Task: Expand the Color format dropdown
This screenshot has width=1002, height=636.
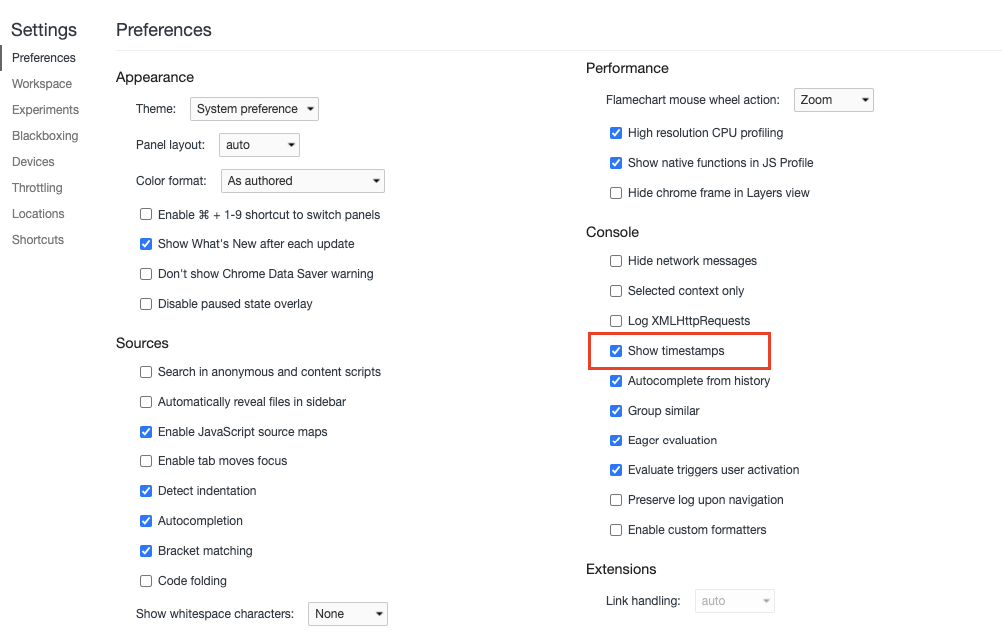Action: click(302, 181)
